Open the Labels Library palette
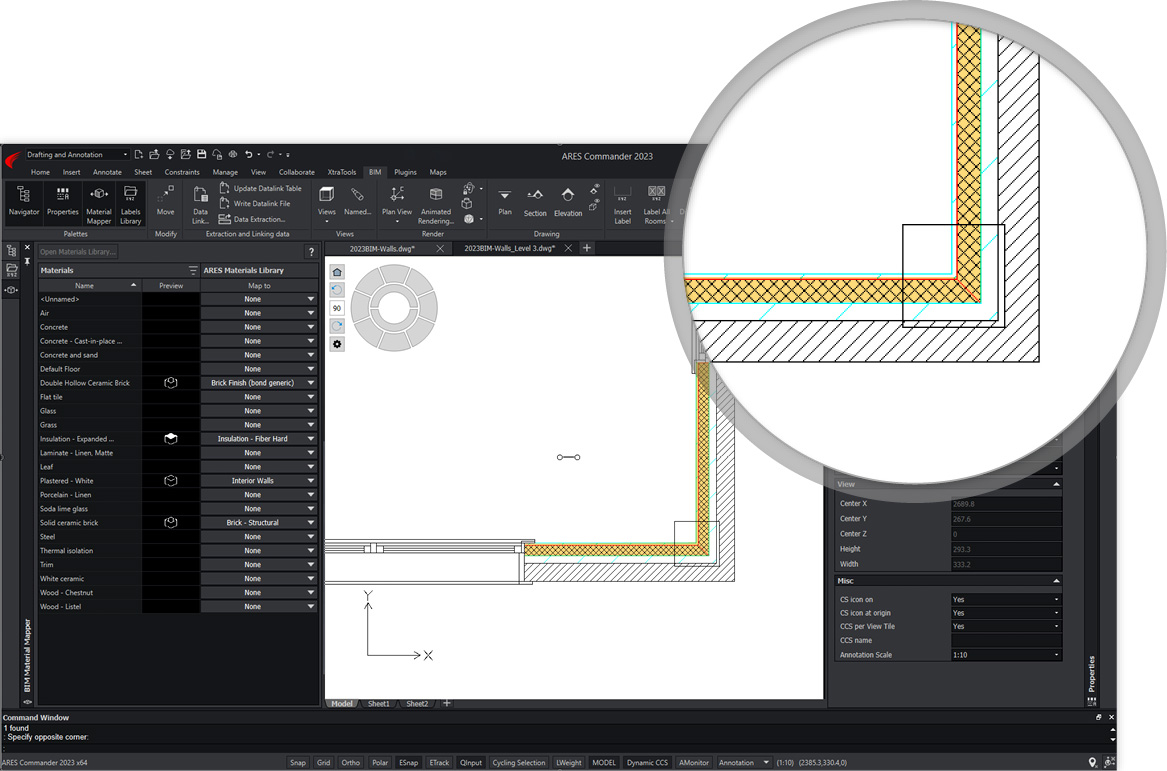 (130, 205)
